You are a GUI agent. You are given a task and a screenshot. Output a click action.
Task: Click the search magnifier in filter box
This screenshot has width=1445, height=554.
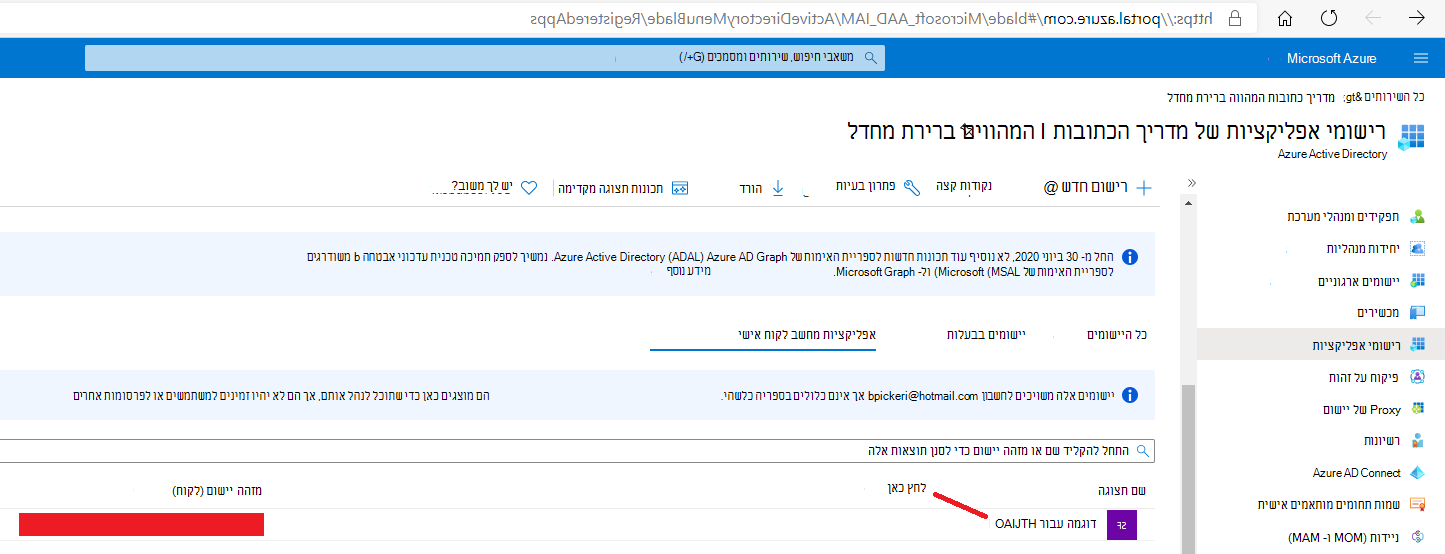point(1142,451)
